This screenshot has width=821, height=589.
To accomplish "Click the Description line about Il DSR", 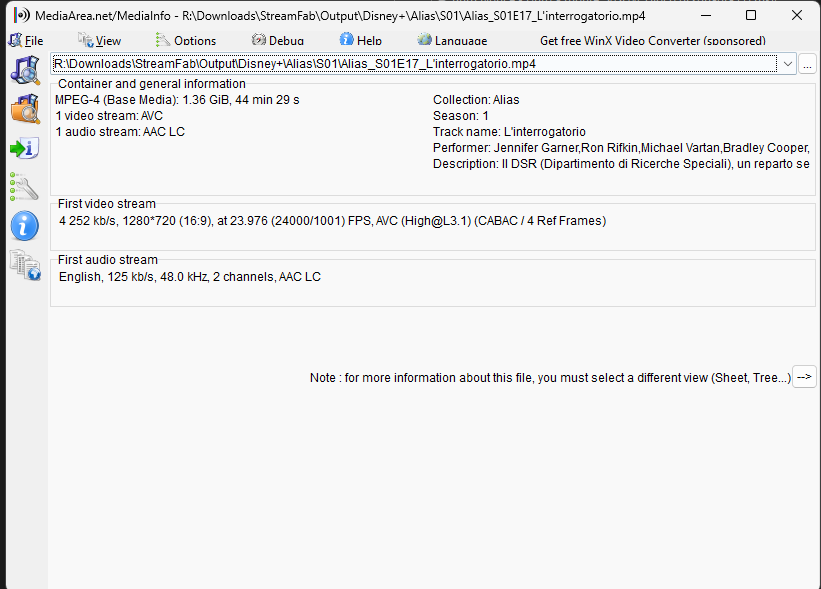I will pos(621,164).
